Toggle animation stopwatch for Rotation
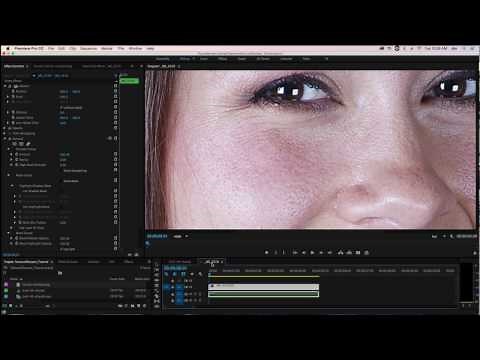480x360 pixels. click(13, 112)
